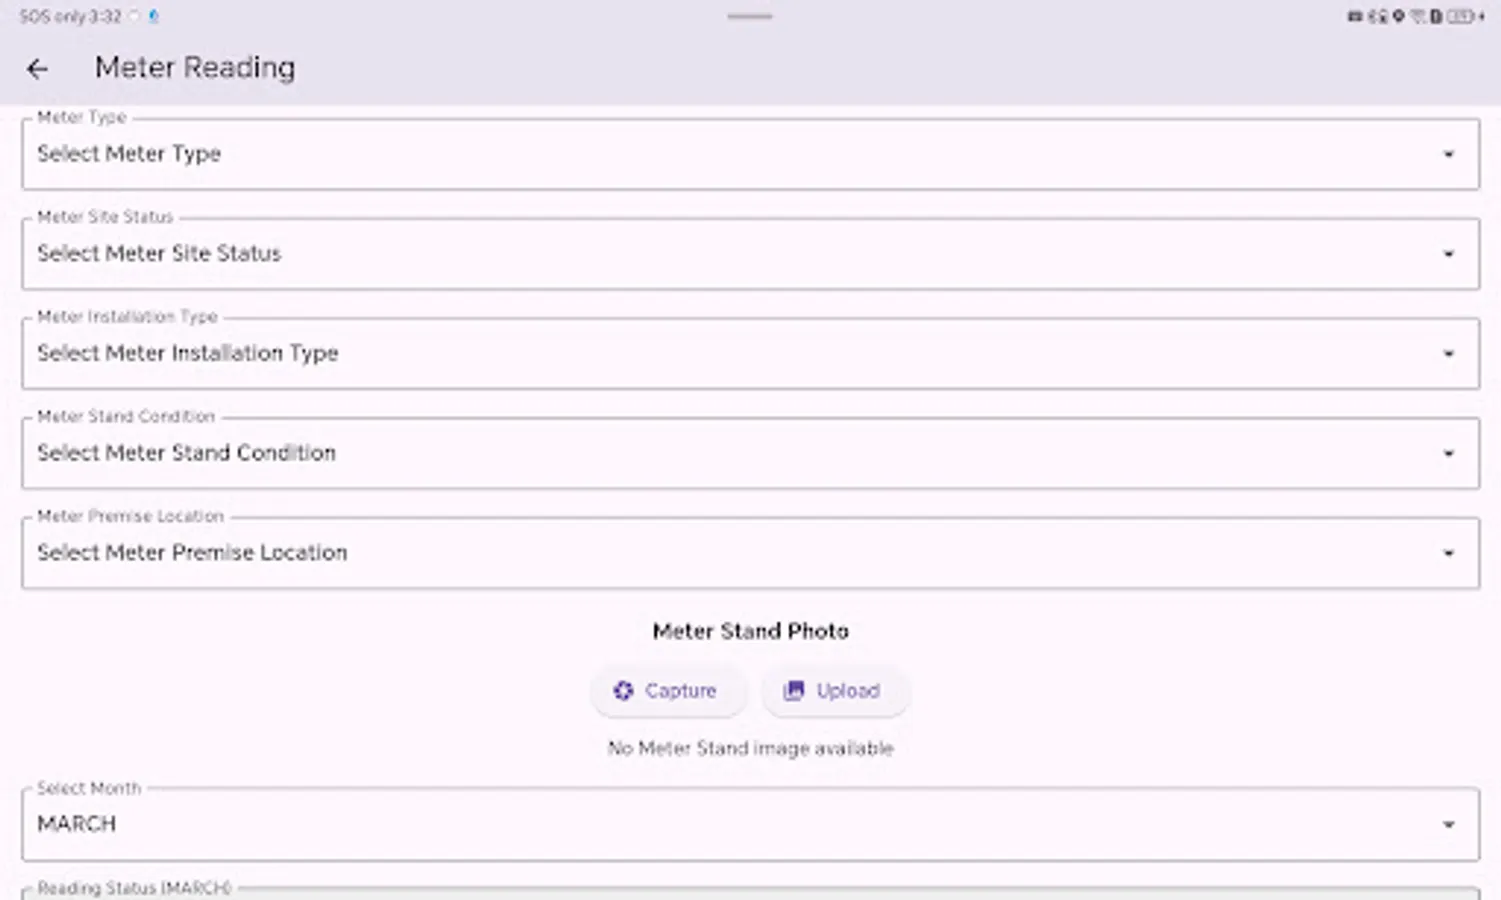Tap the No Meter Stand image available text
1501x900 pixels.
(x=750, y=748)
